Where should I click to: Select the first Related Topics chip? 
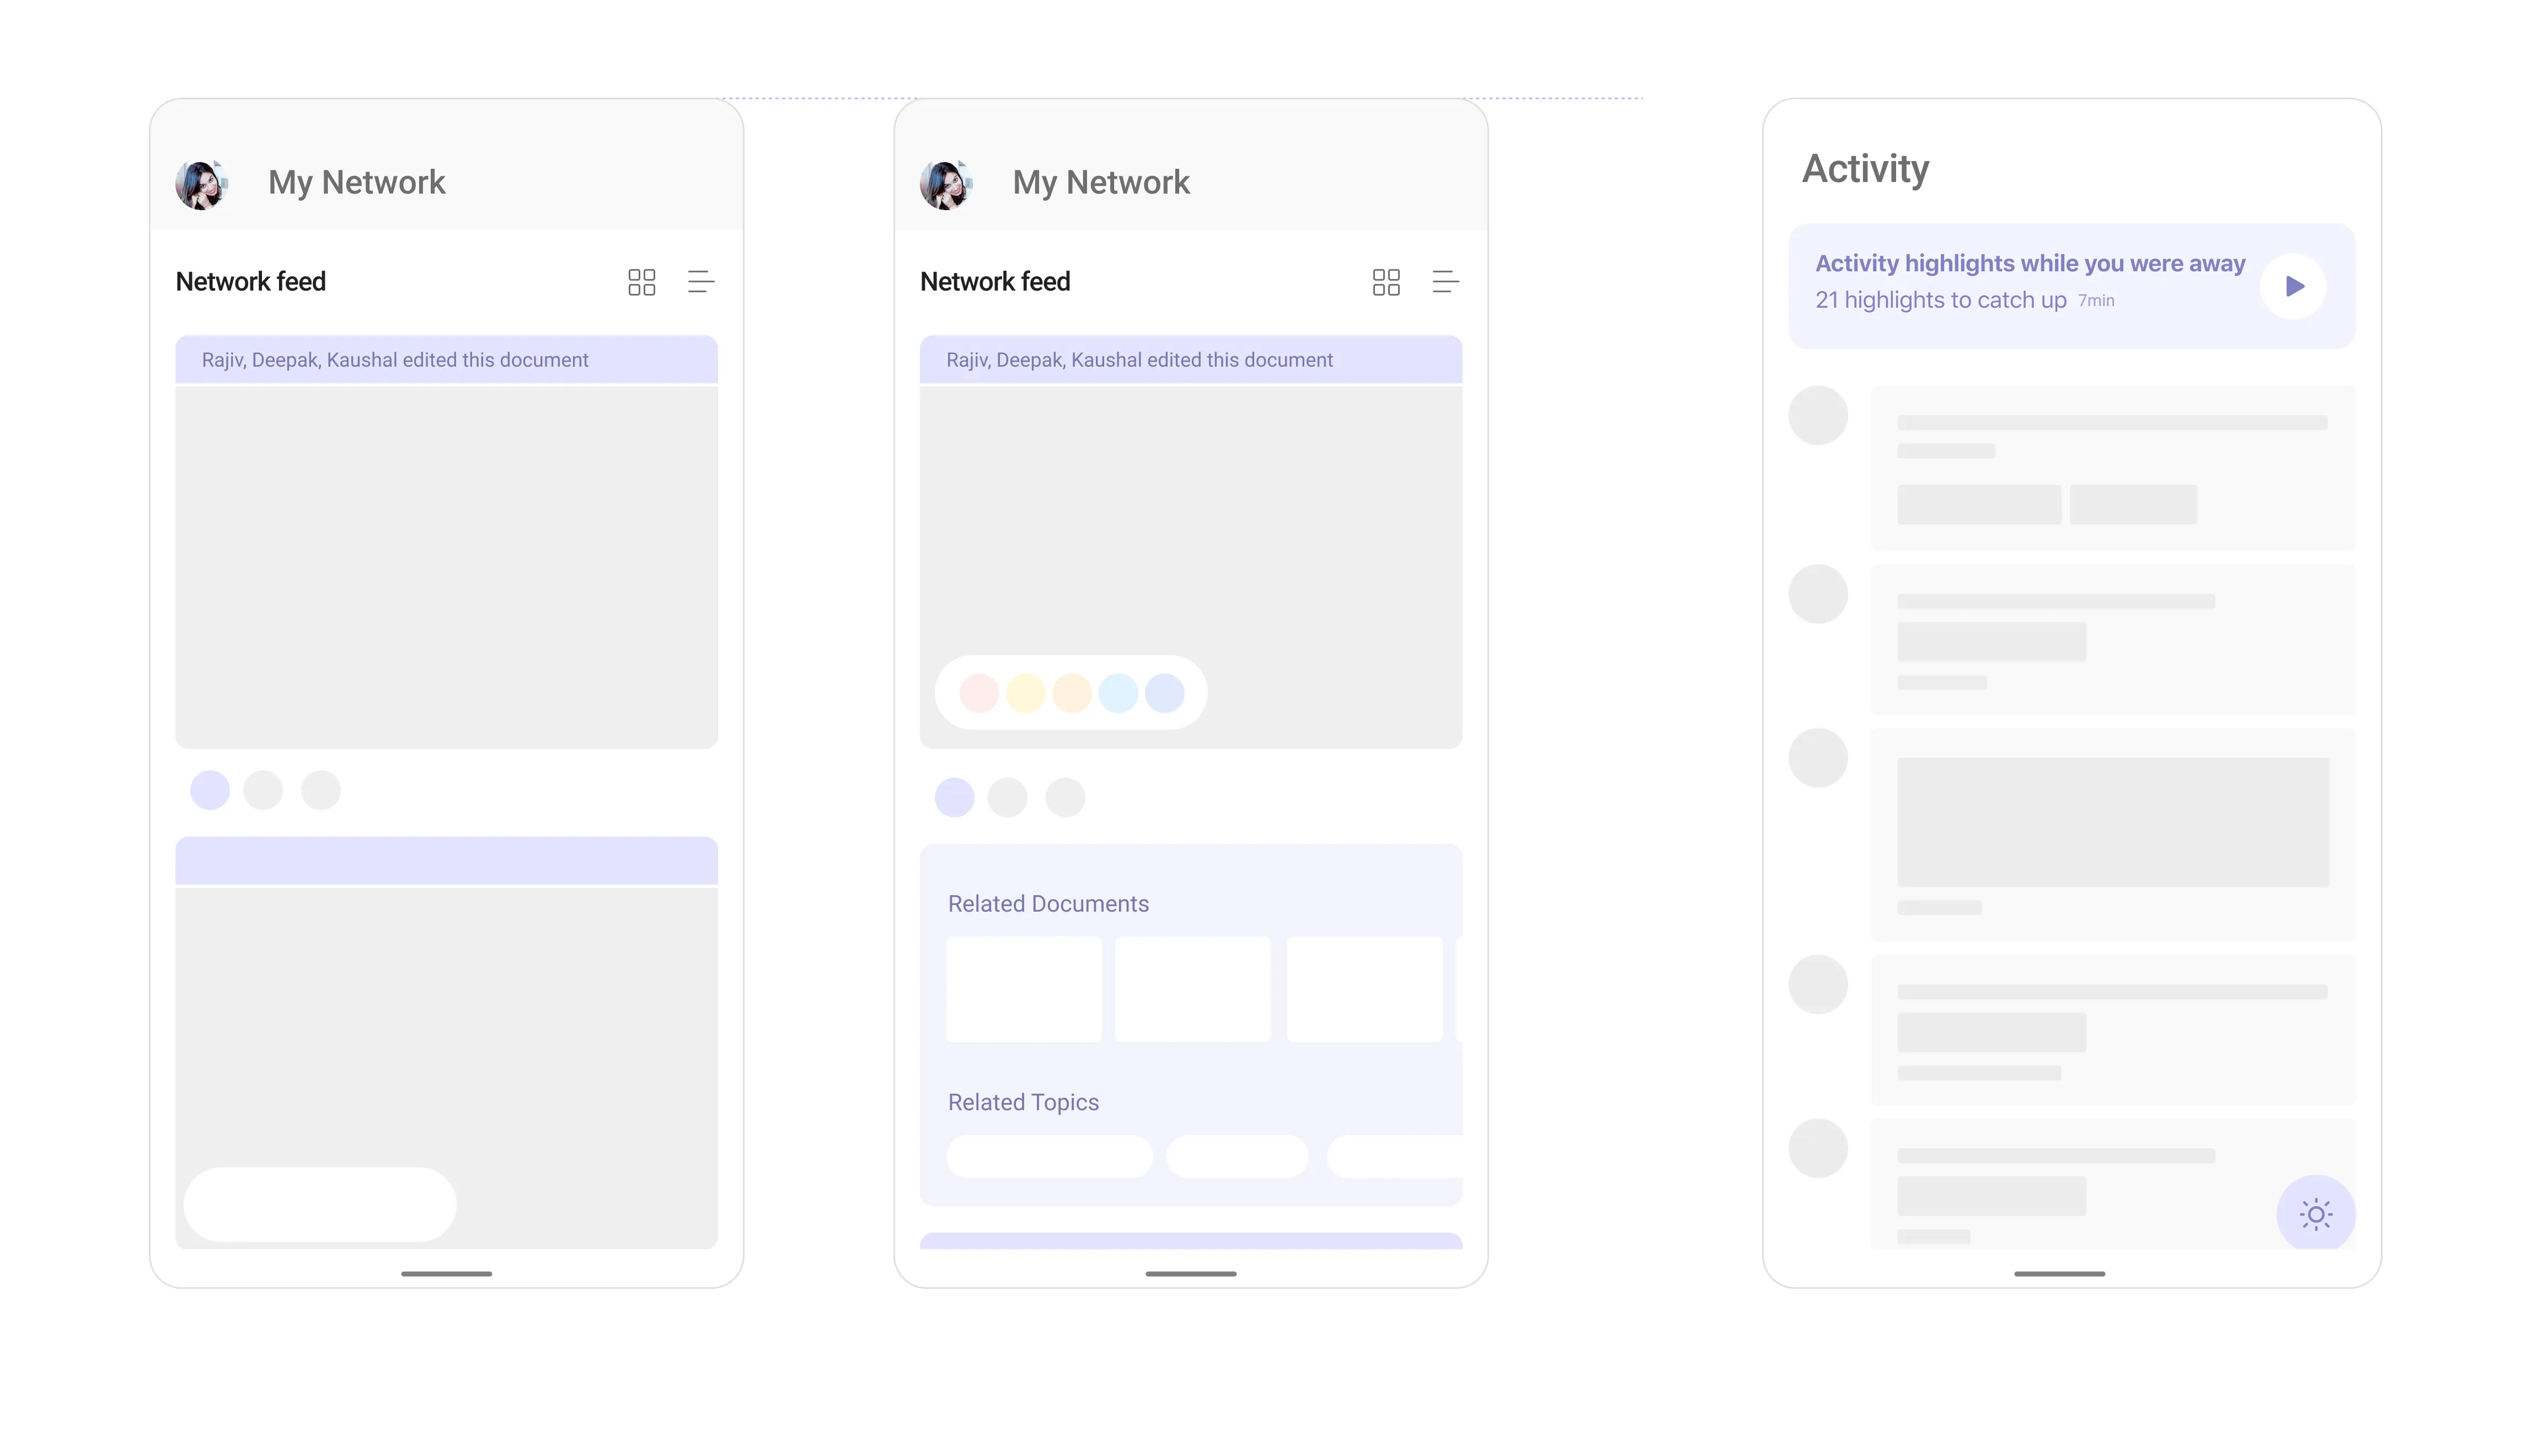(x=1049, y=1156)
